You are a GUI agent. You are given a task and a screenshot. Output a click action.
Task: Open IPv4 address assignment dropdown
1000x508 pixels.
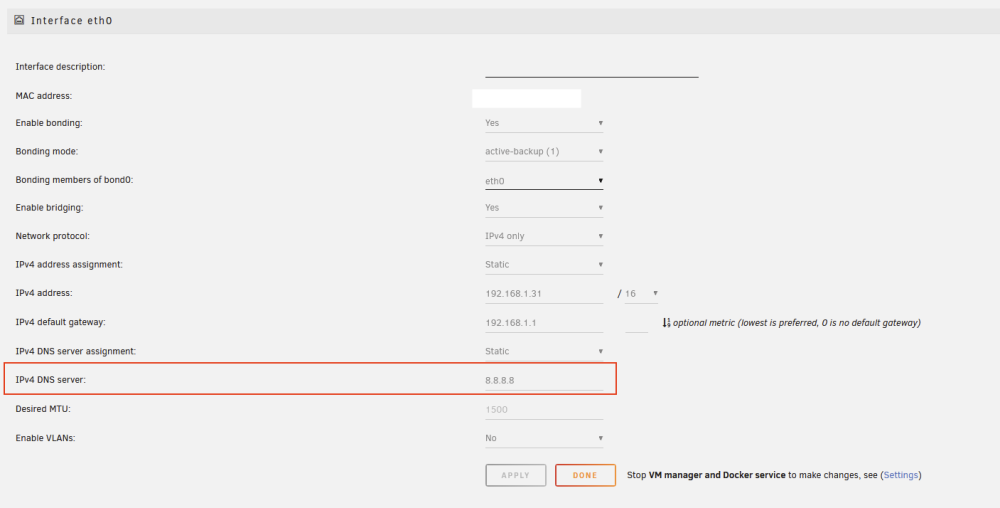(544, 264)
